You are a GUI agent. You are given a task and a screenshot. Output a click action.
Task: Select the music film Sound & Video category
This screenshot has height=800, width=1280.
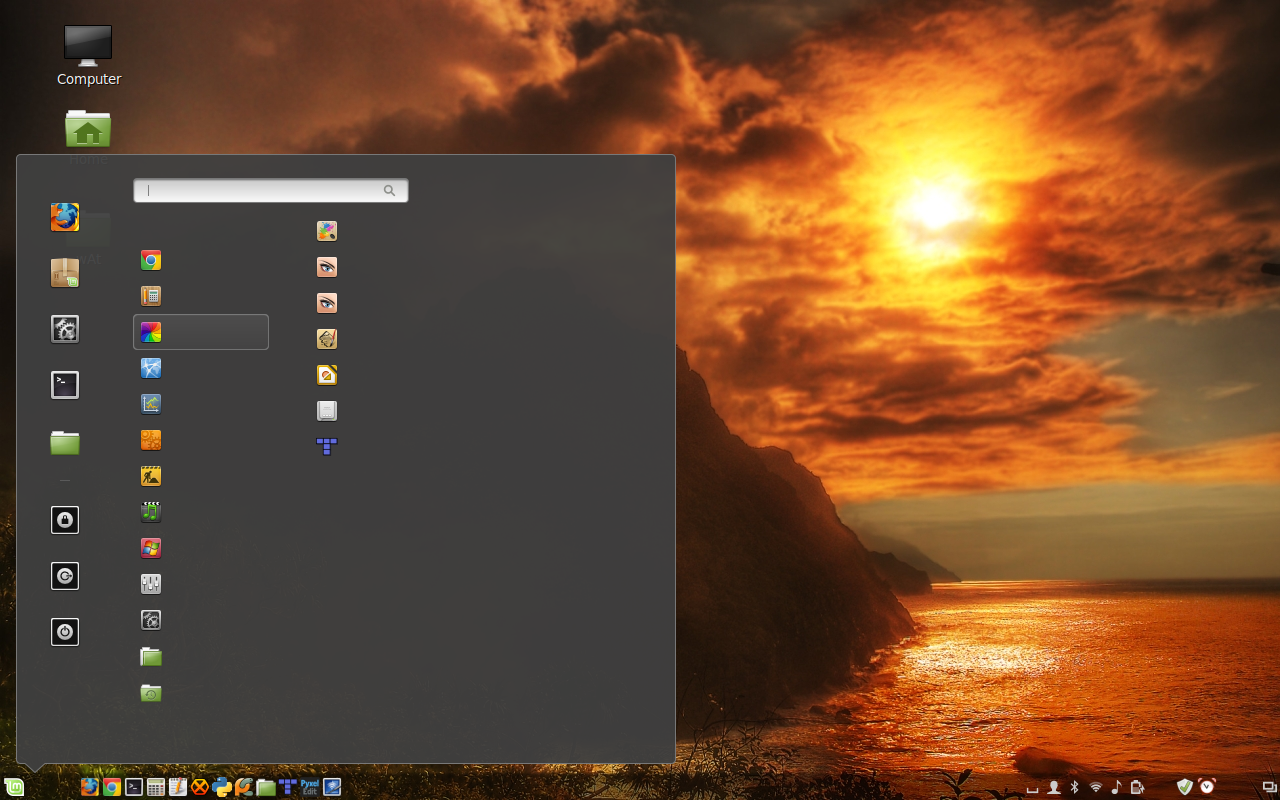pos(151,512)
